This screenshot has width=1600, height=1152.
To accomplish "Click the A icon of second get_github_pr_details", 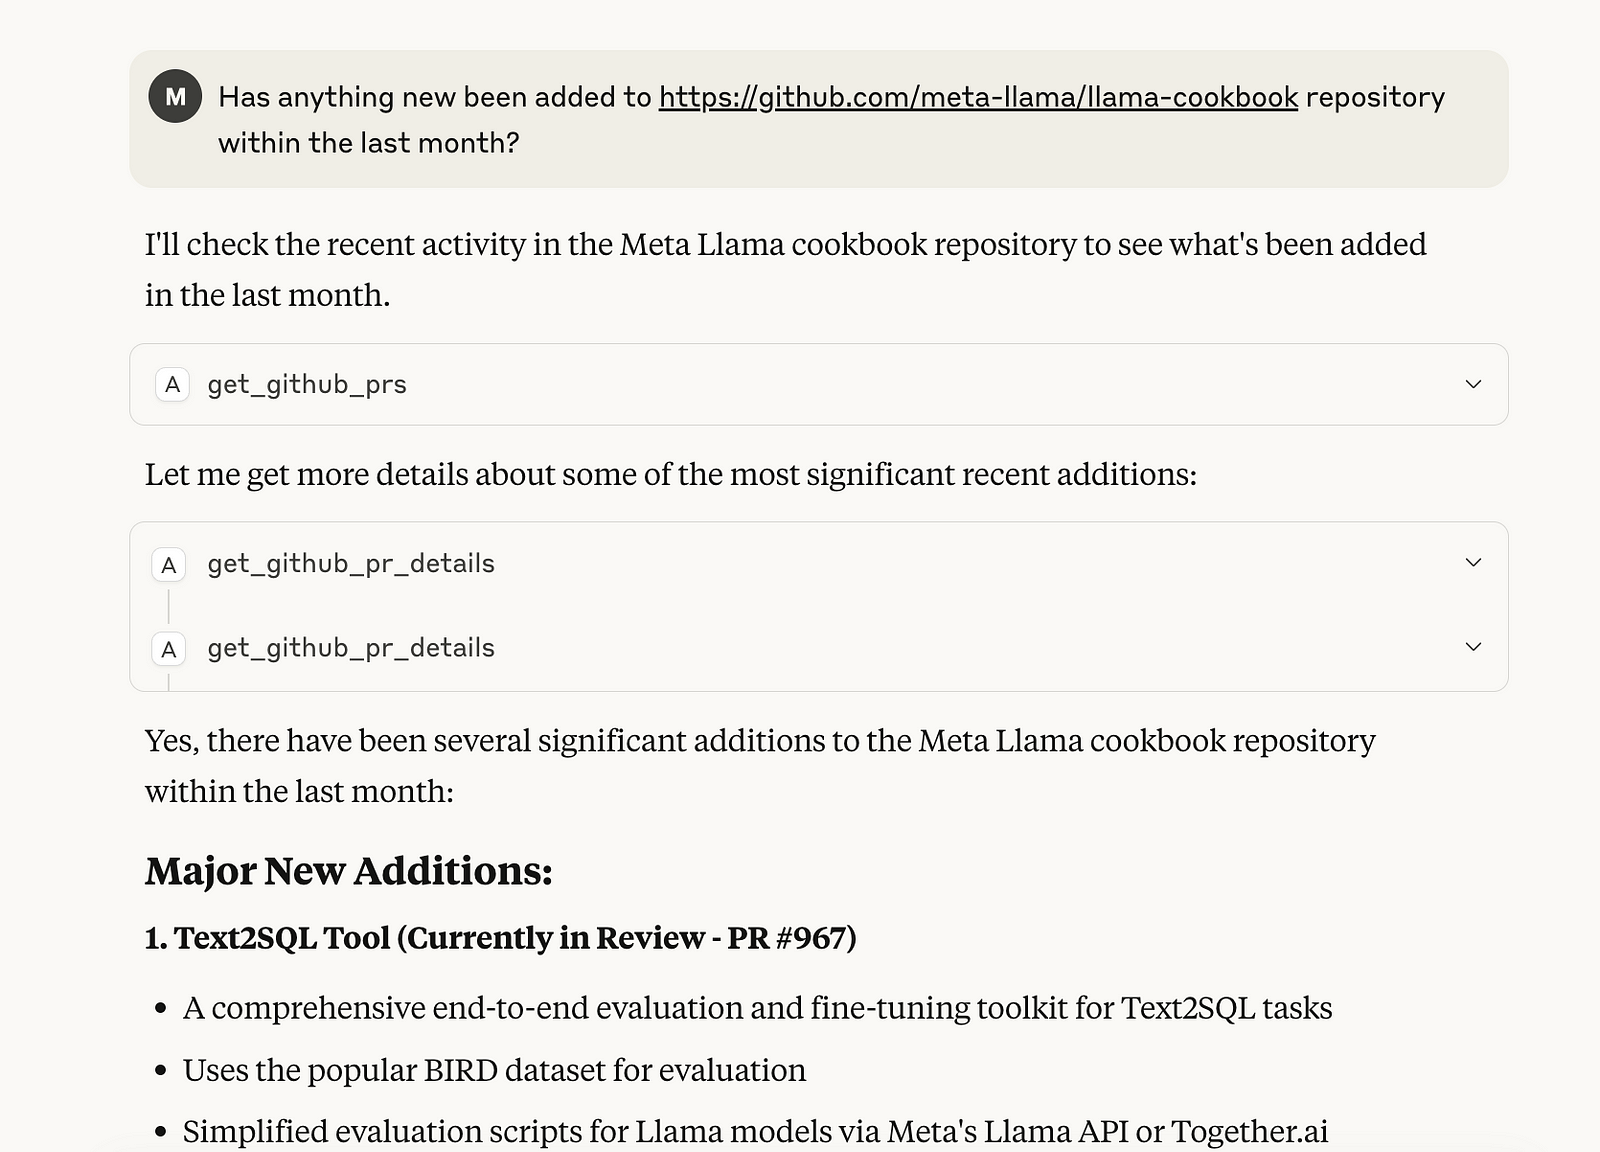I will click(x=168, y=649).
